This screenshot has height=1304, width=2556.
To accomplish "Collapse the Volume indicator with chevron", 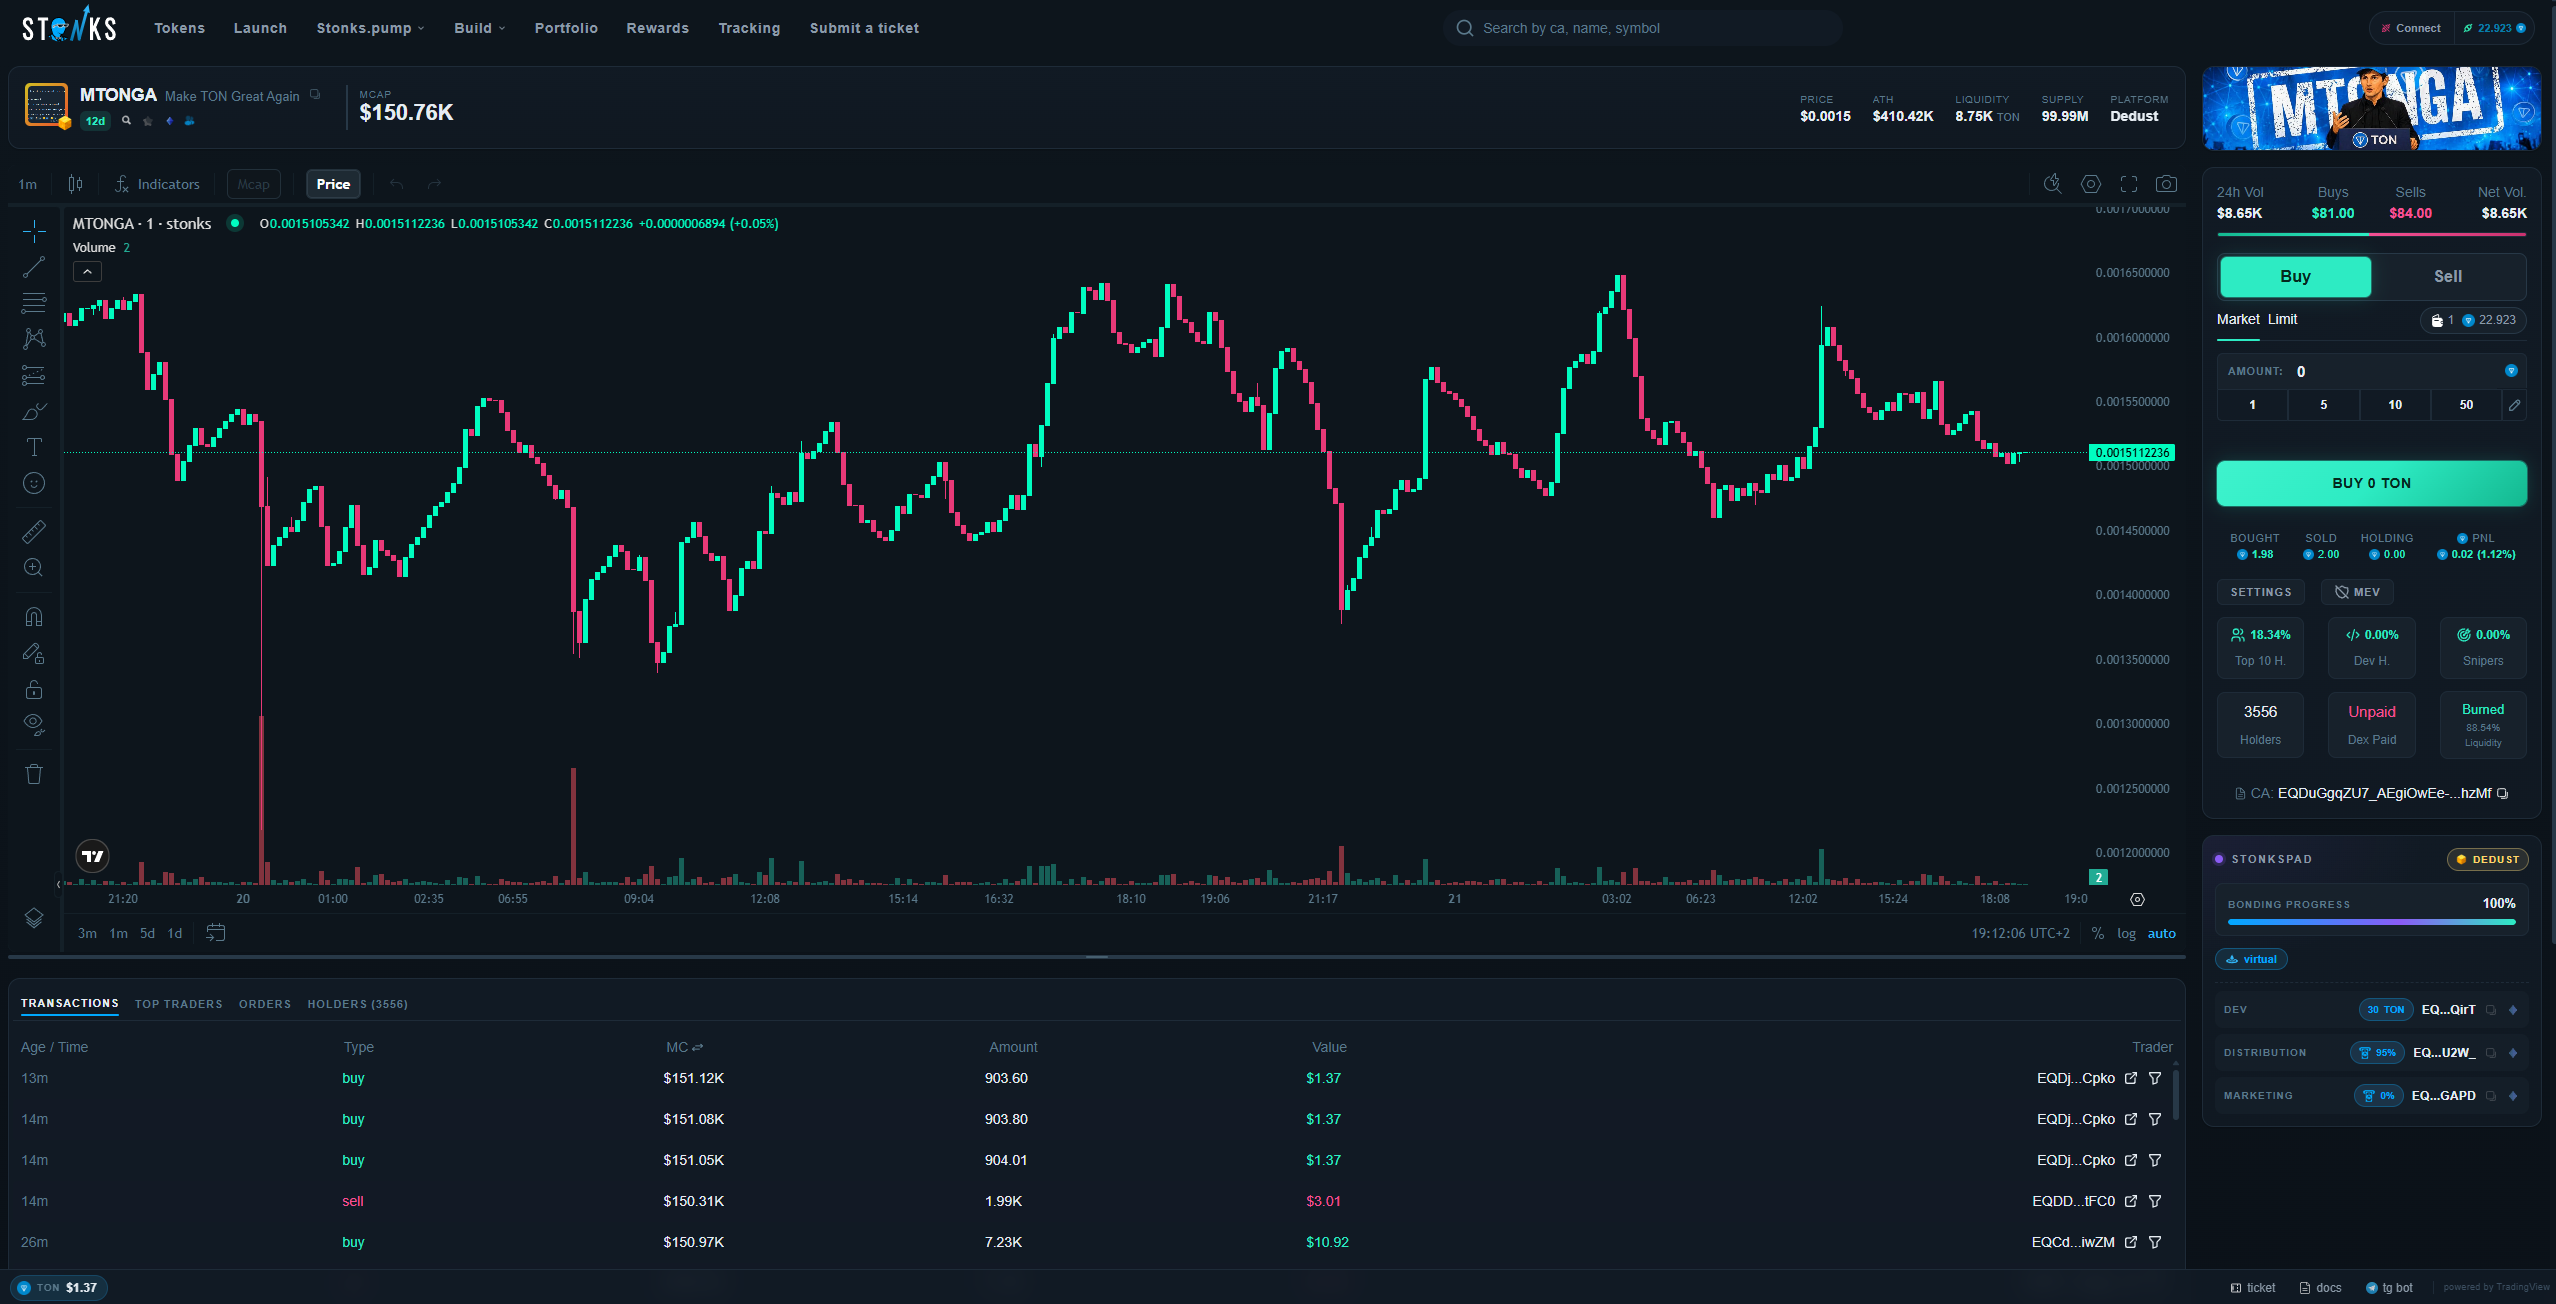I will point(87,271).
